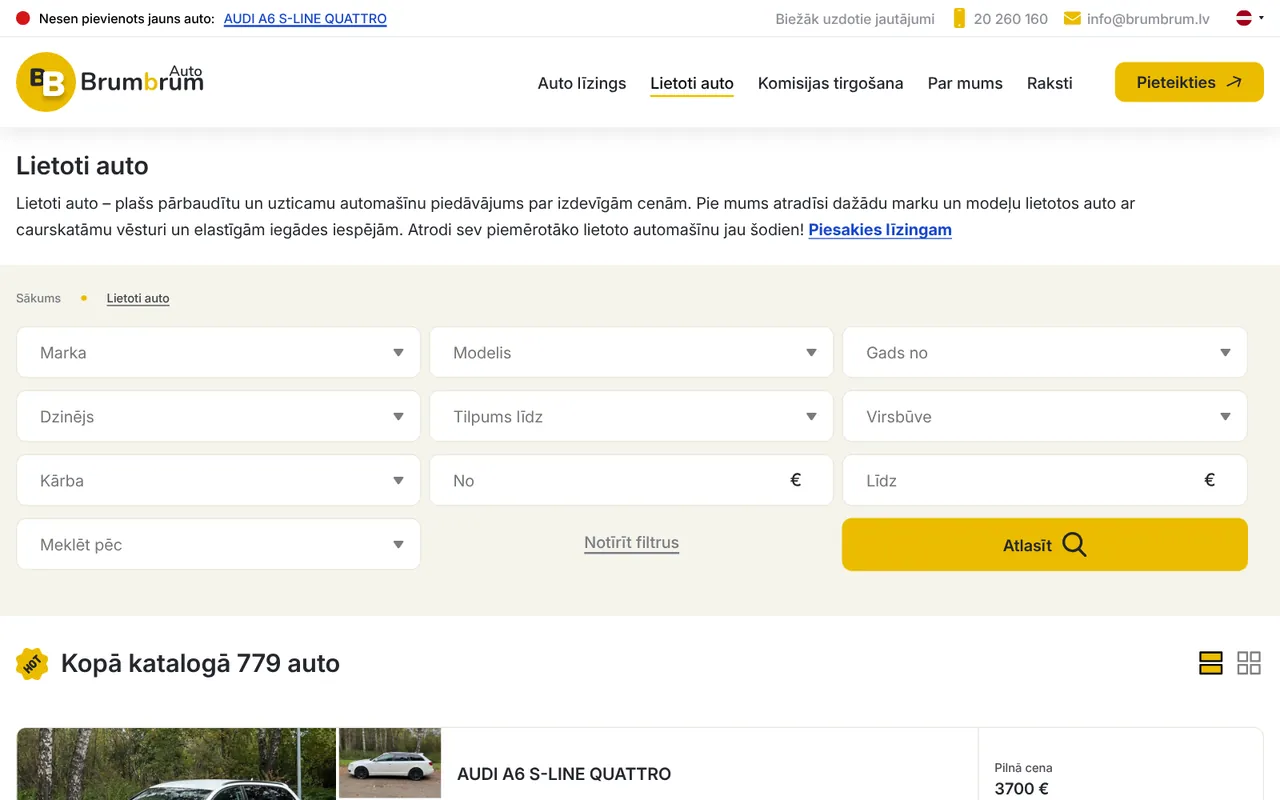Click the price Līdz input field
The image size is (1280, 800).
pyautogui.click(x=1045, y=480)
